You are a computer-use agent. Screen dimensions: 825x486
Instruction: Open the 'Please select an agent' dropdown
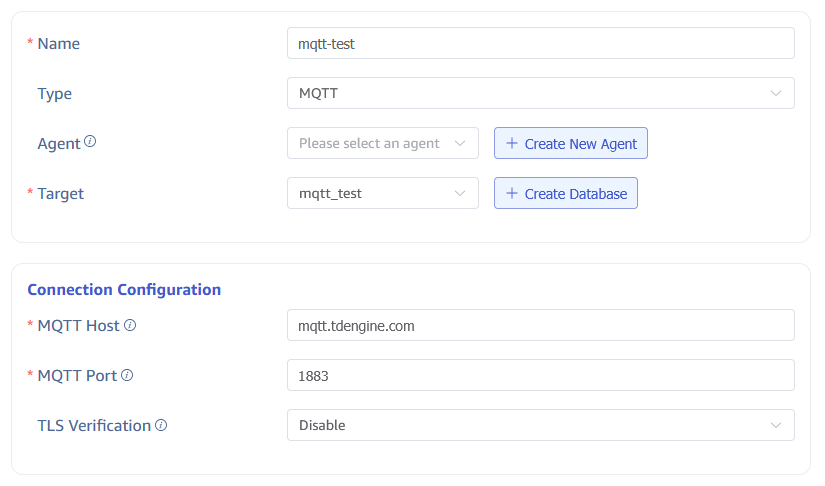pyautogui.click(x=372, y=143)
